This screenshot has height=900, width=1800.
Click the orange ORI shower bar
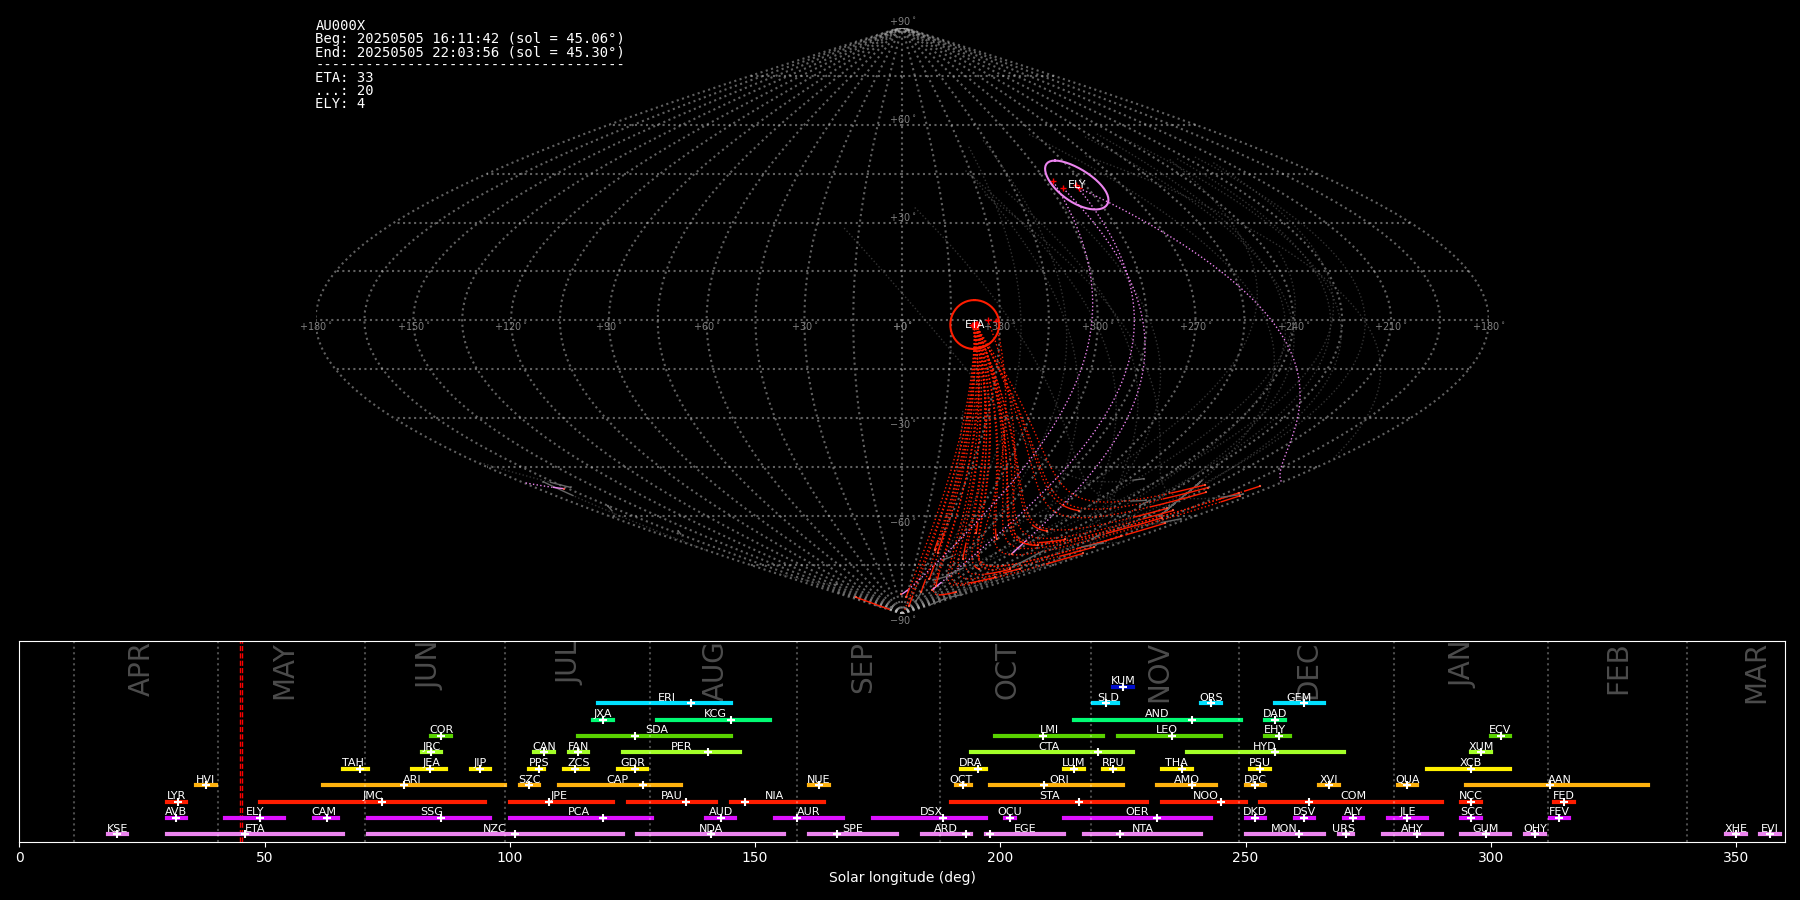coord(1056,785)
